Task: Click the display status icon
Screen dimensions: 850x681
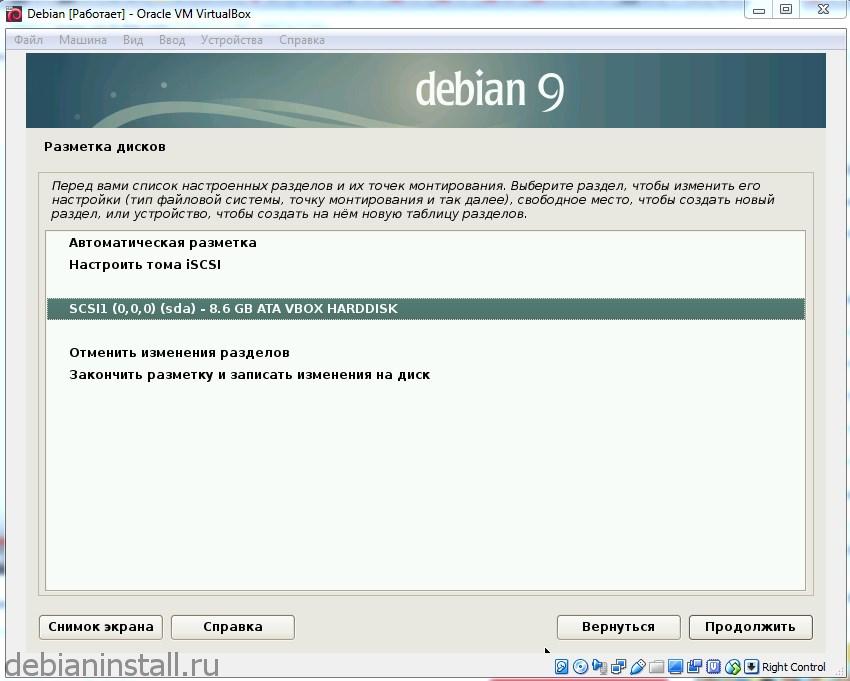Action: tap(675, 666)
